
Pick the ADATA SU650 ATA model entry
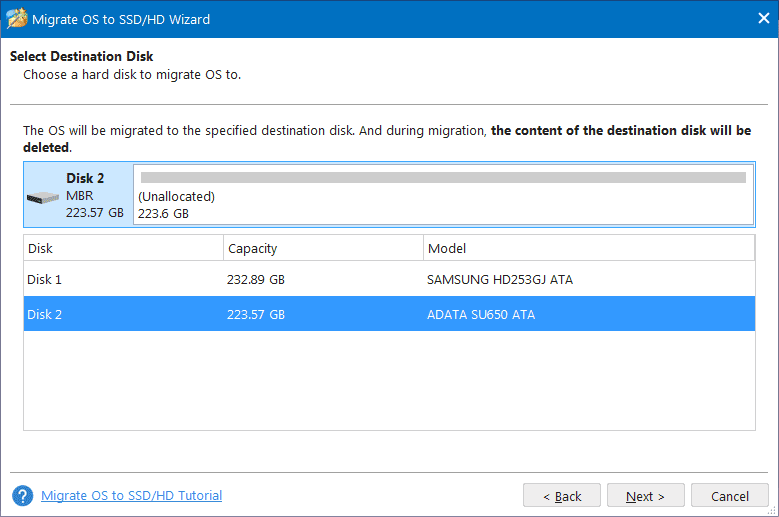point(481,315)
